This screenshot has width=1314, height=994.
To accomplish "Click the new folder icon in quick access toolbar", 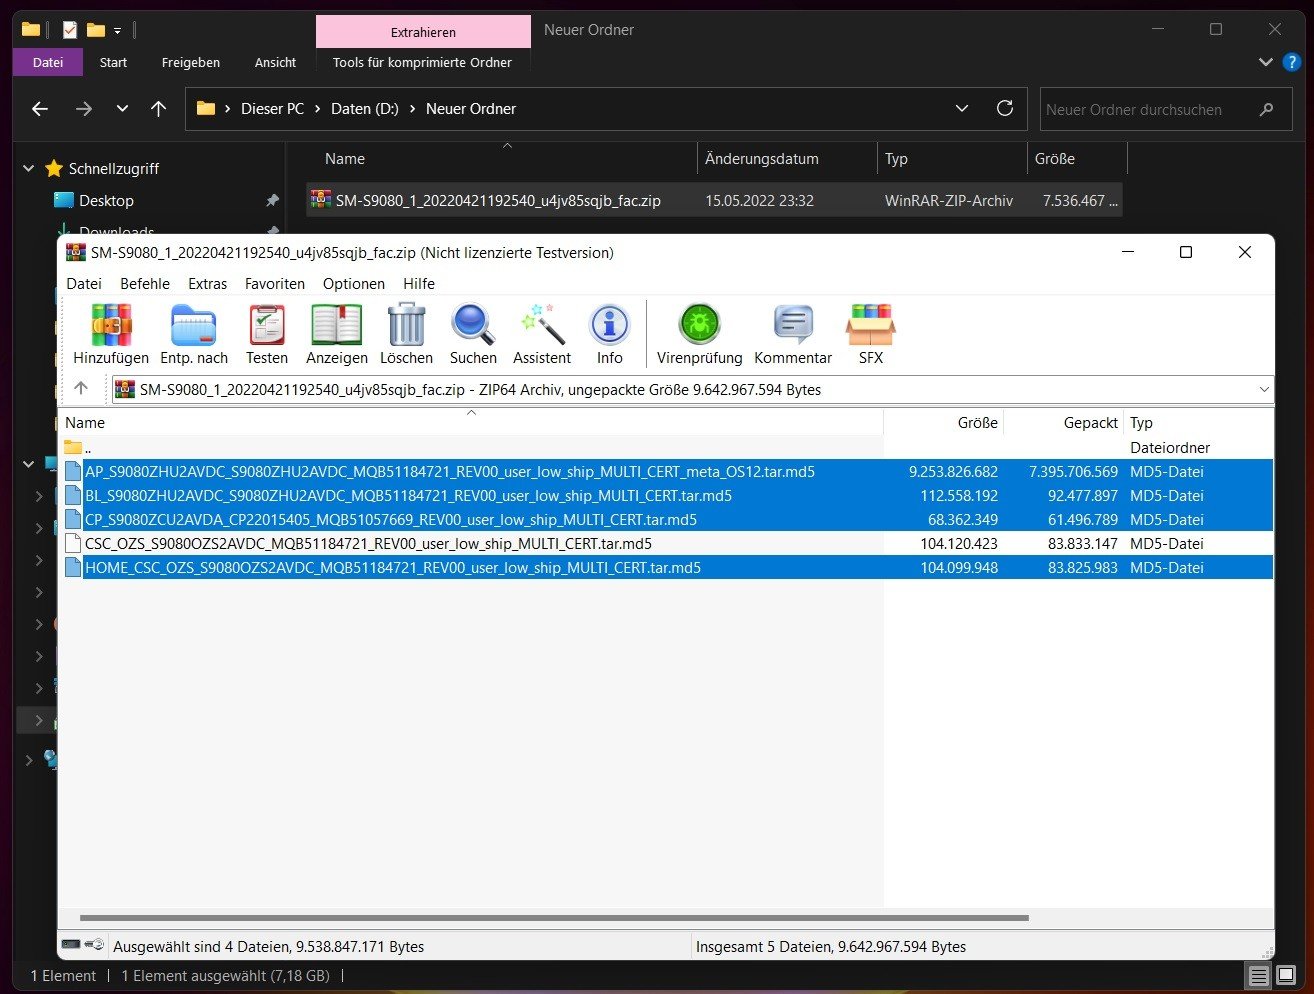I will point(96,30).
